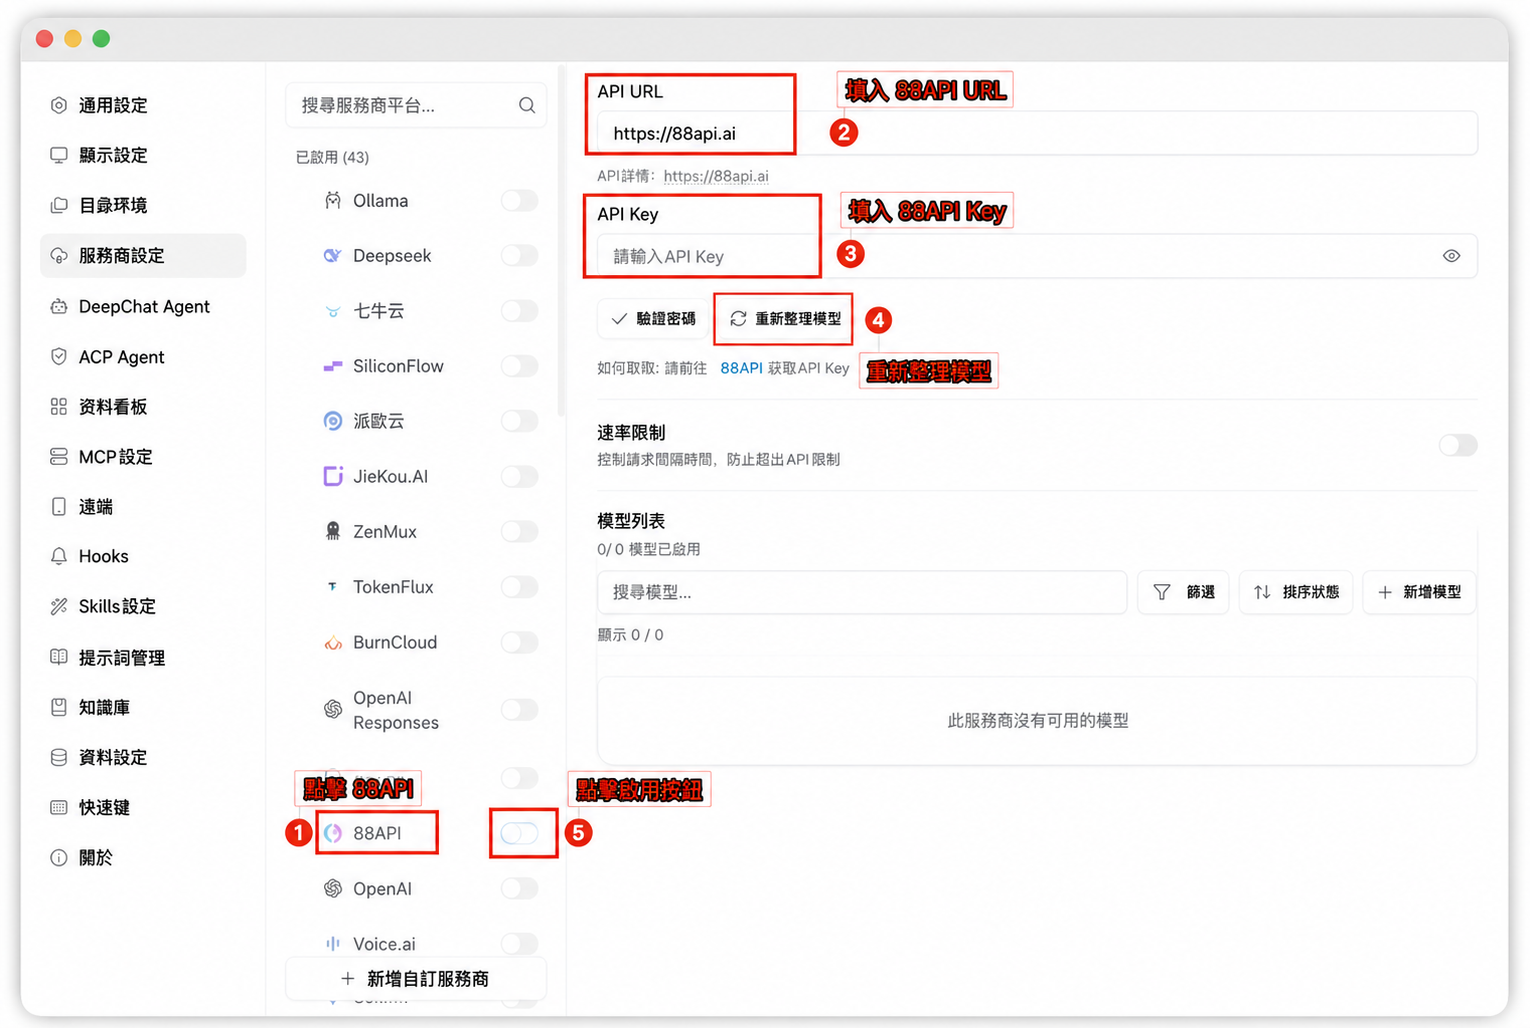Viewport: 1530px width, 1028px height.
Task: Click the 資料設定 database icon
Action: click(x=59, y=757)
